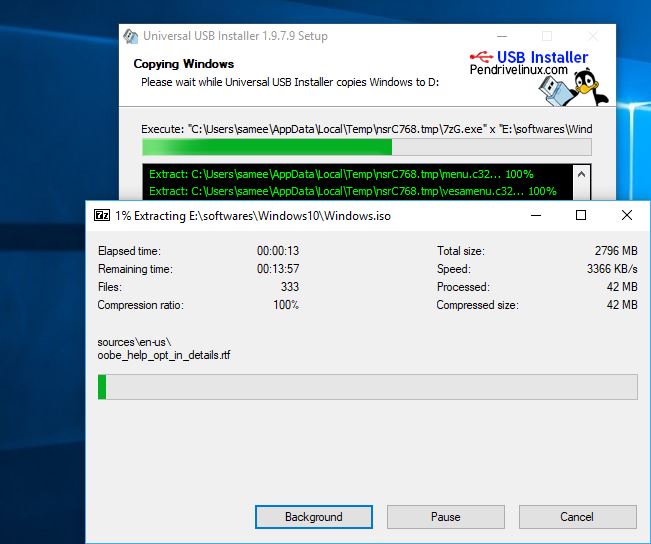The width and height of the screenshot is (651, 544).
Task: Click Speed value 3366 KB/s
Action: (x=612, y=269)
